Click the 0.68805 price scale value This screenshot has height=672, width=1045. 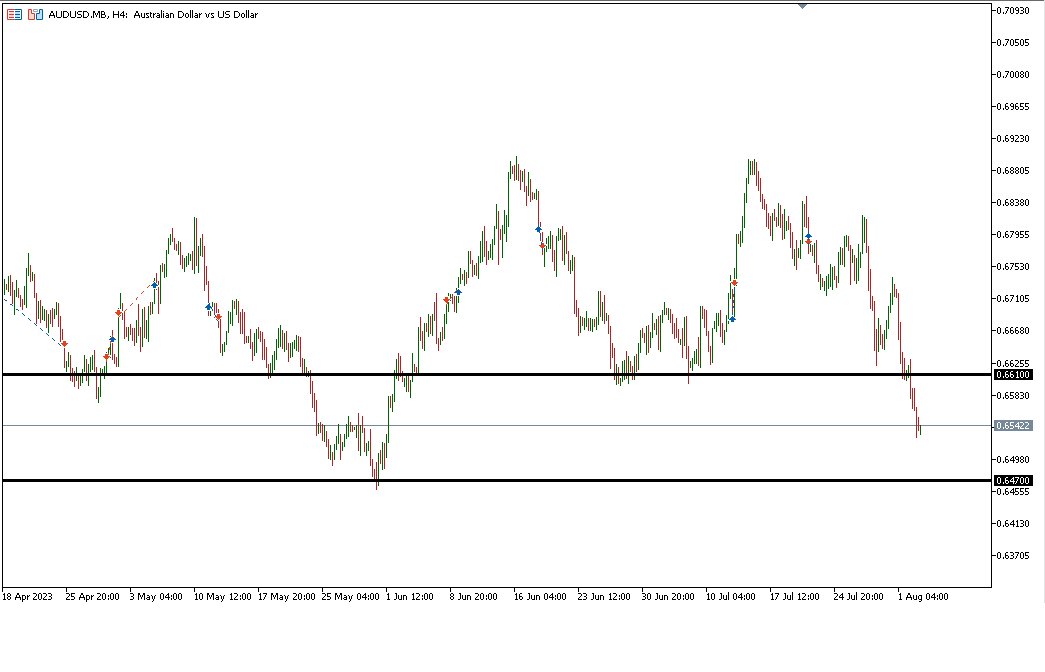coord(1012,171)
